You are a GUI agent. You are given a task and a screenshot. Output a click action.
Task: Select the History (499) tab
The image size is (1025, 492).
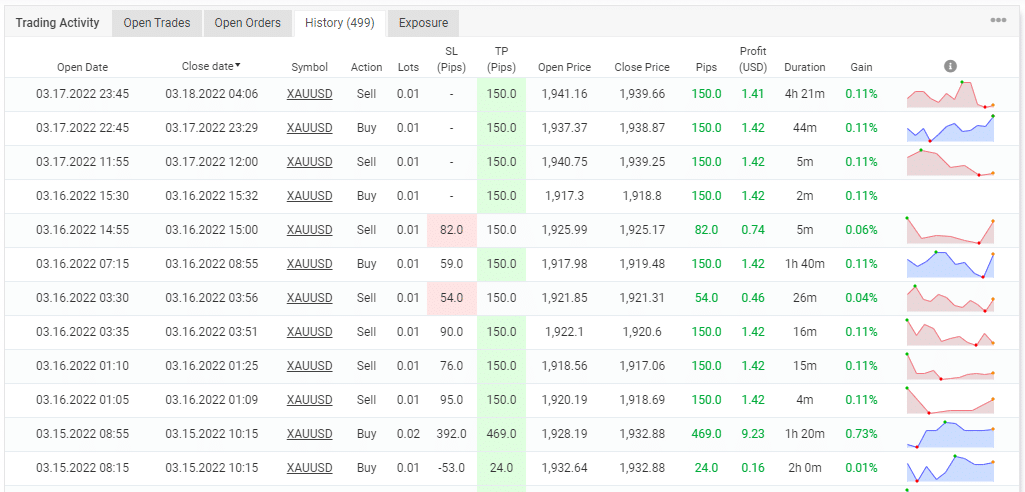tap(339, 23)
